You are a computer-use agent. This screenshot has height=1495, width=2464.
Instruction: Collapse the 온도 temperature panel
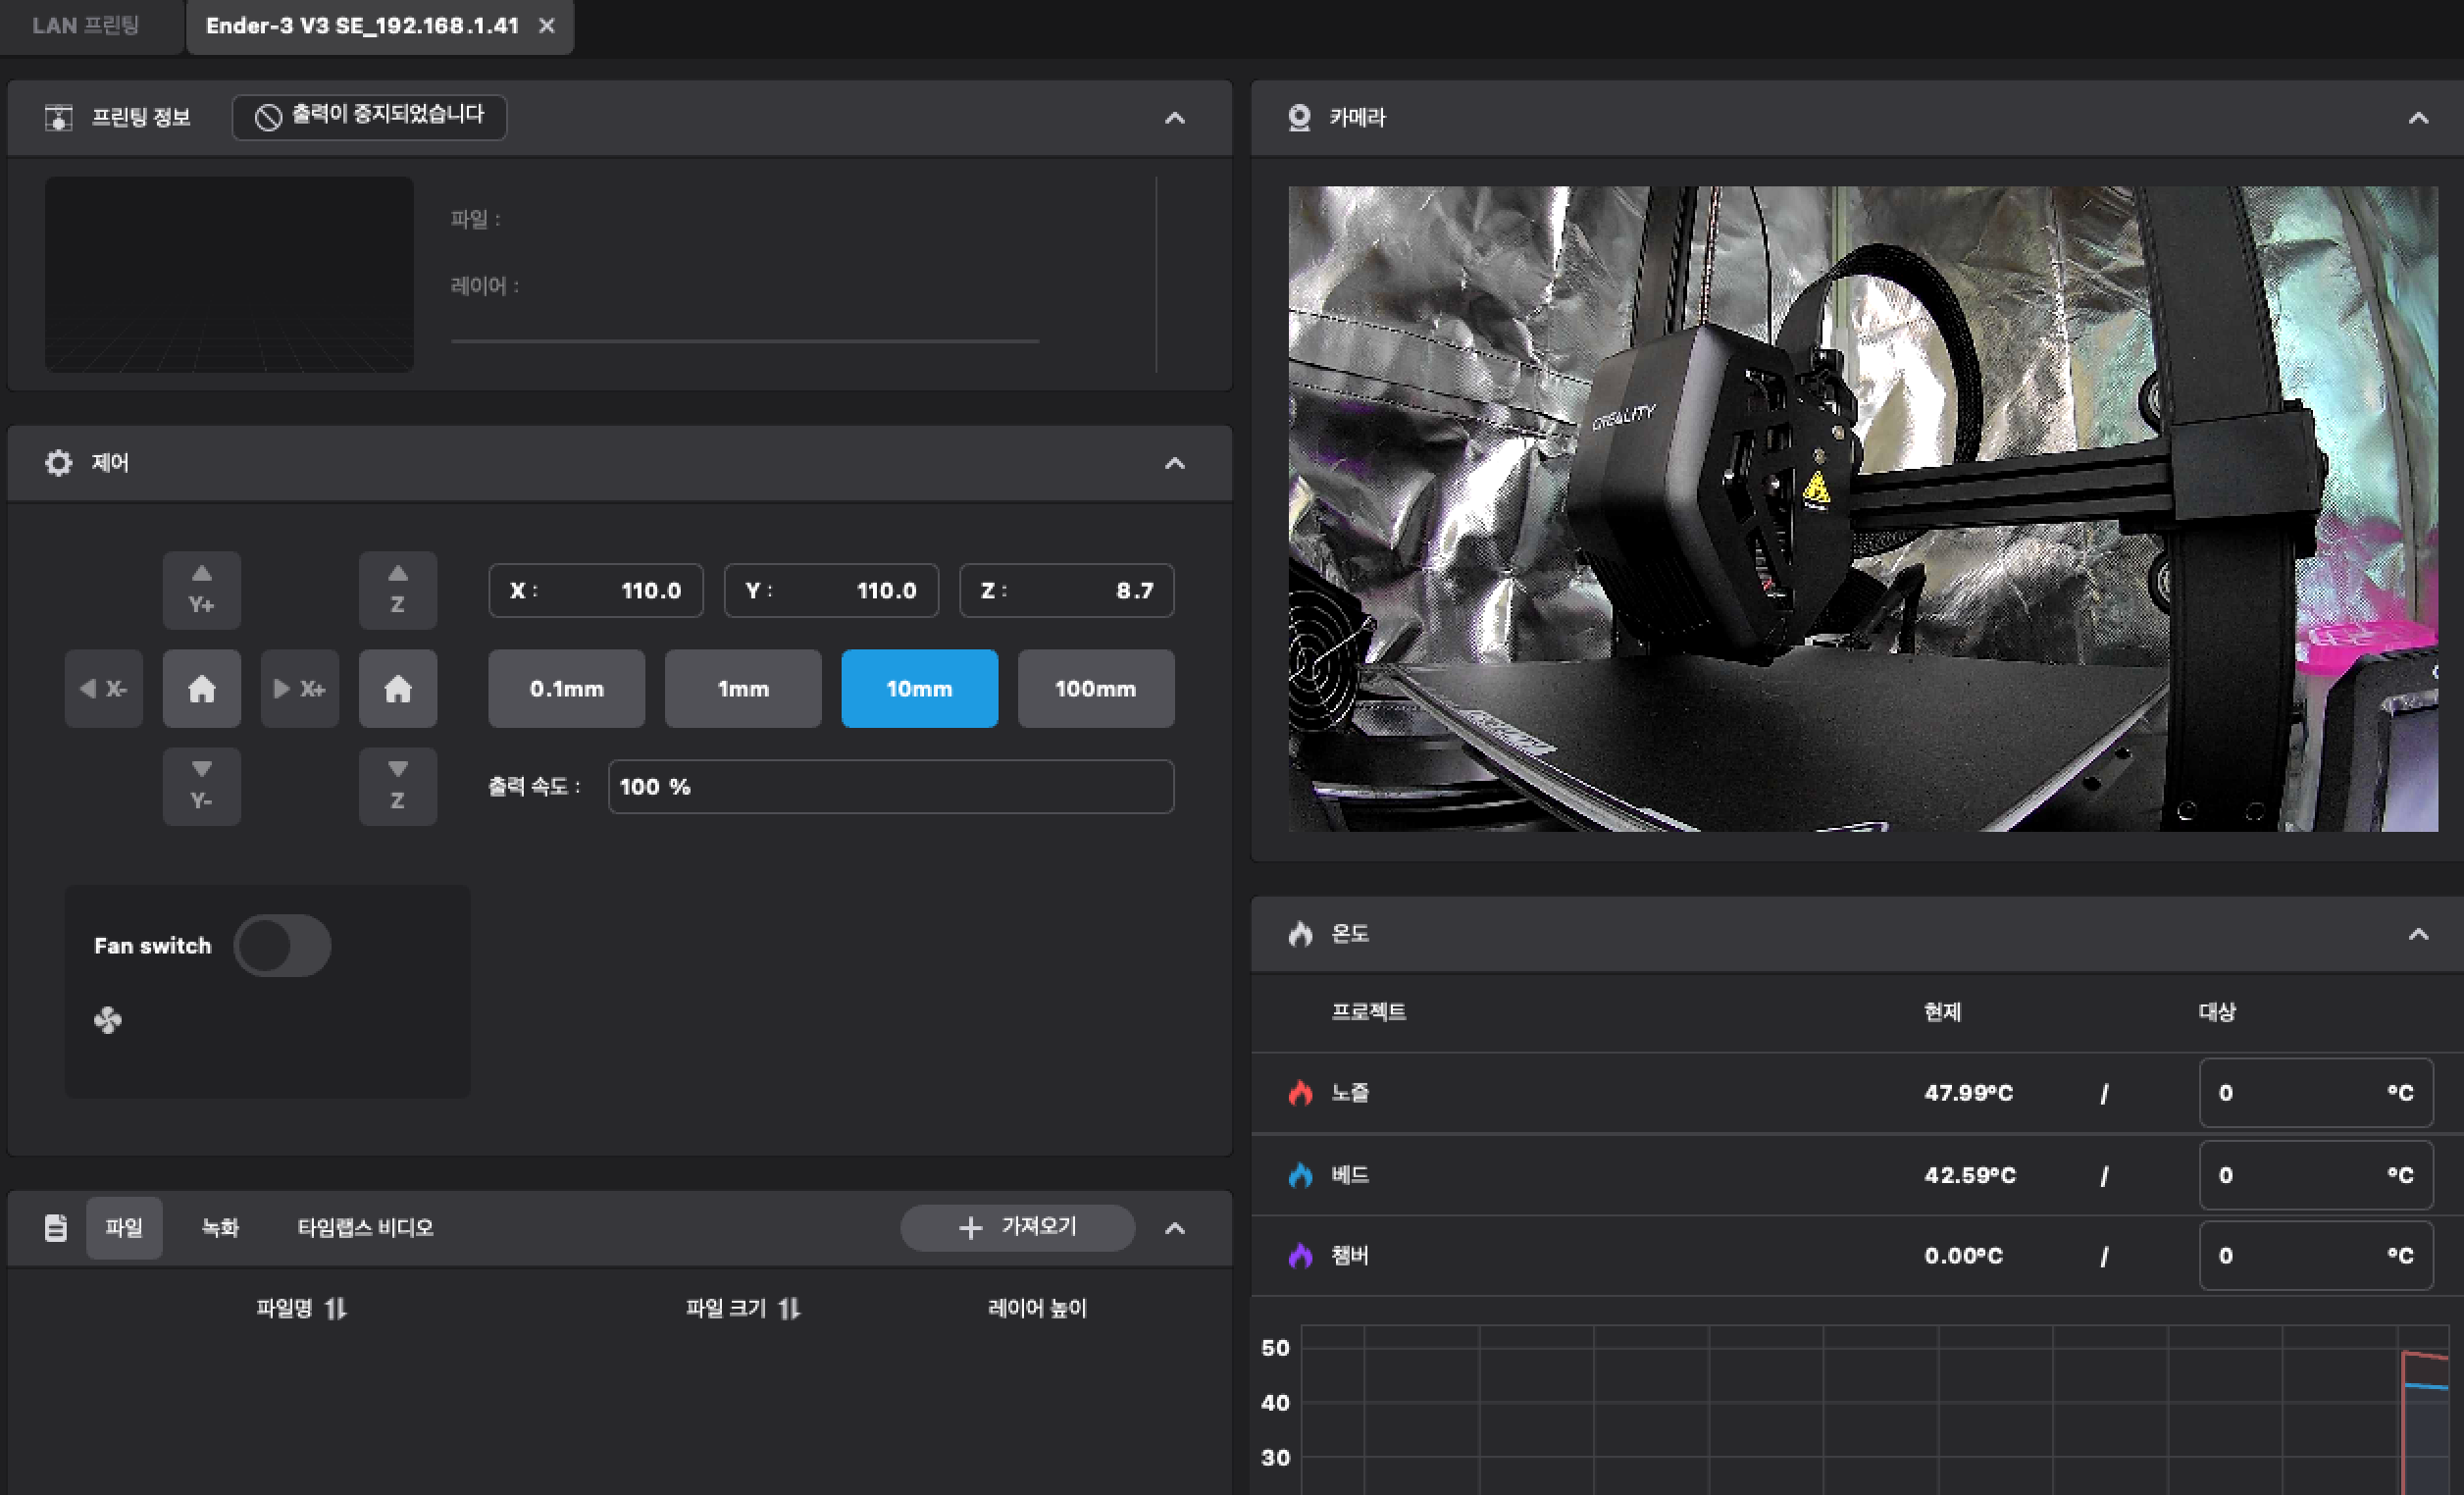pos(2418,934)
